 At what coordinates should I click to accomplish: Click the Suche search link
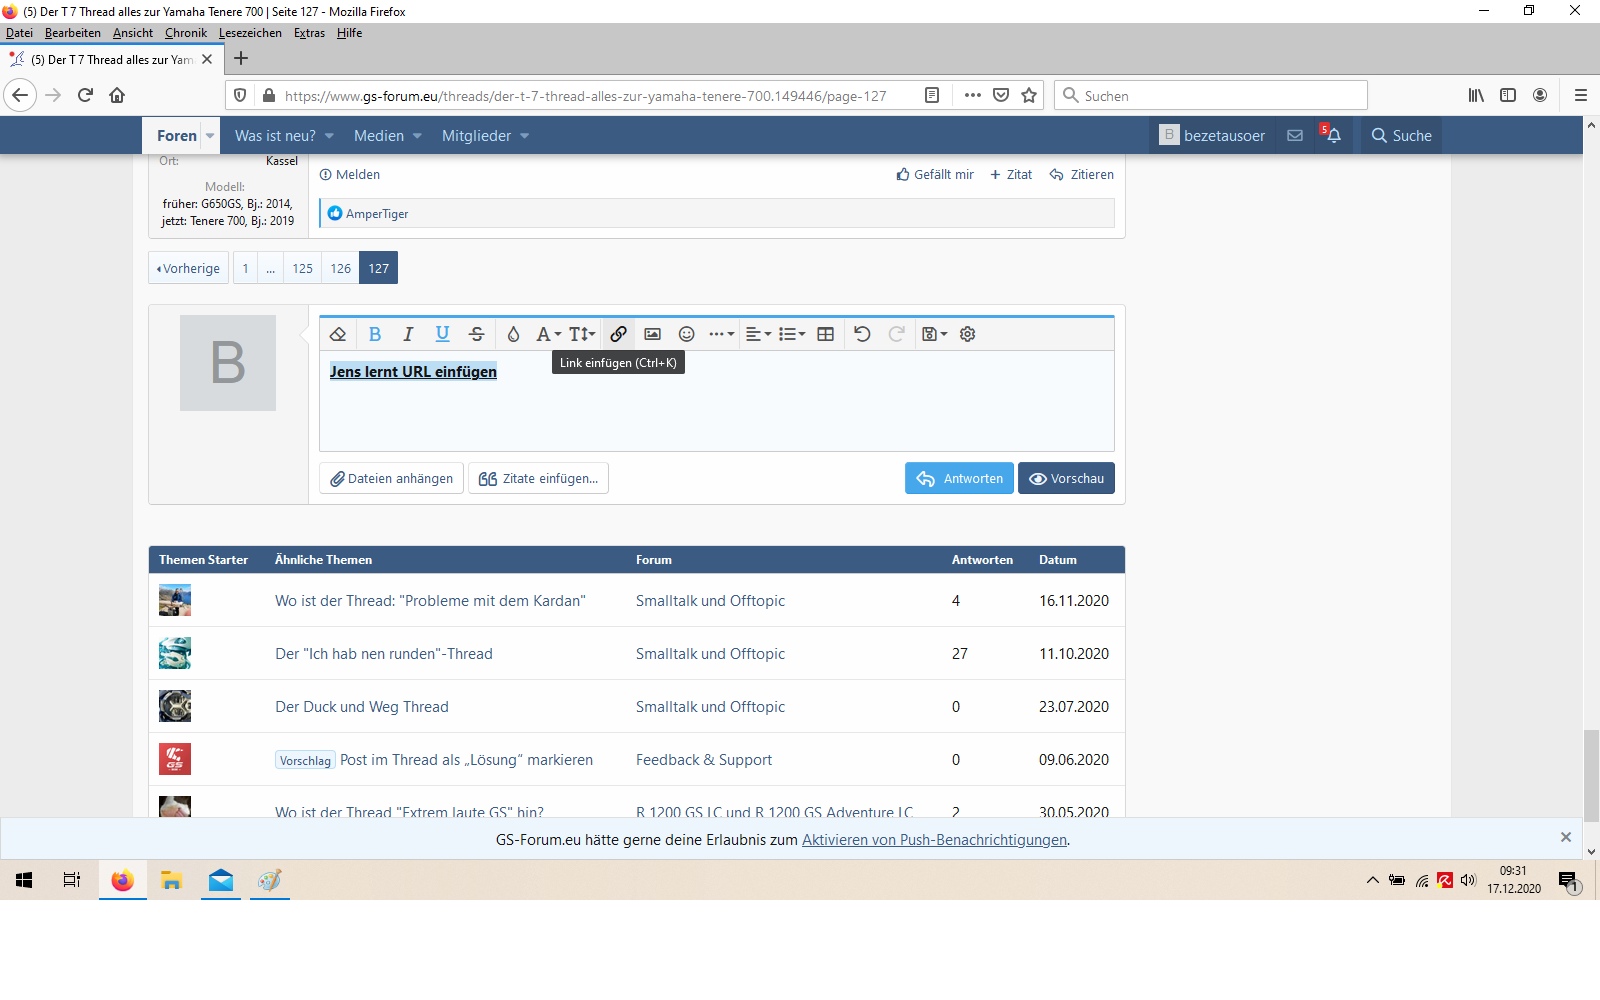click(1401, 136)
